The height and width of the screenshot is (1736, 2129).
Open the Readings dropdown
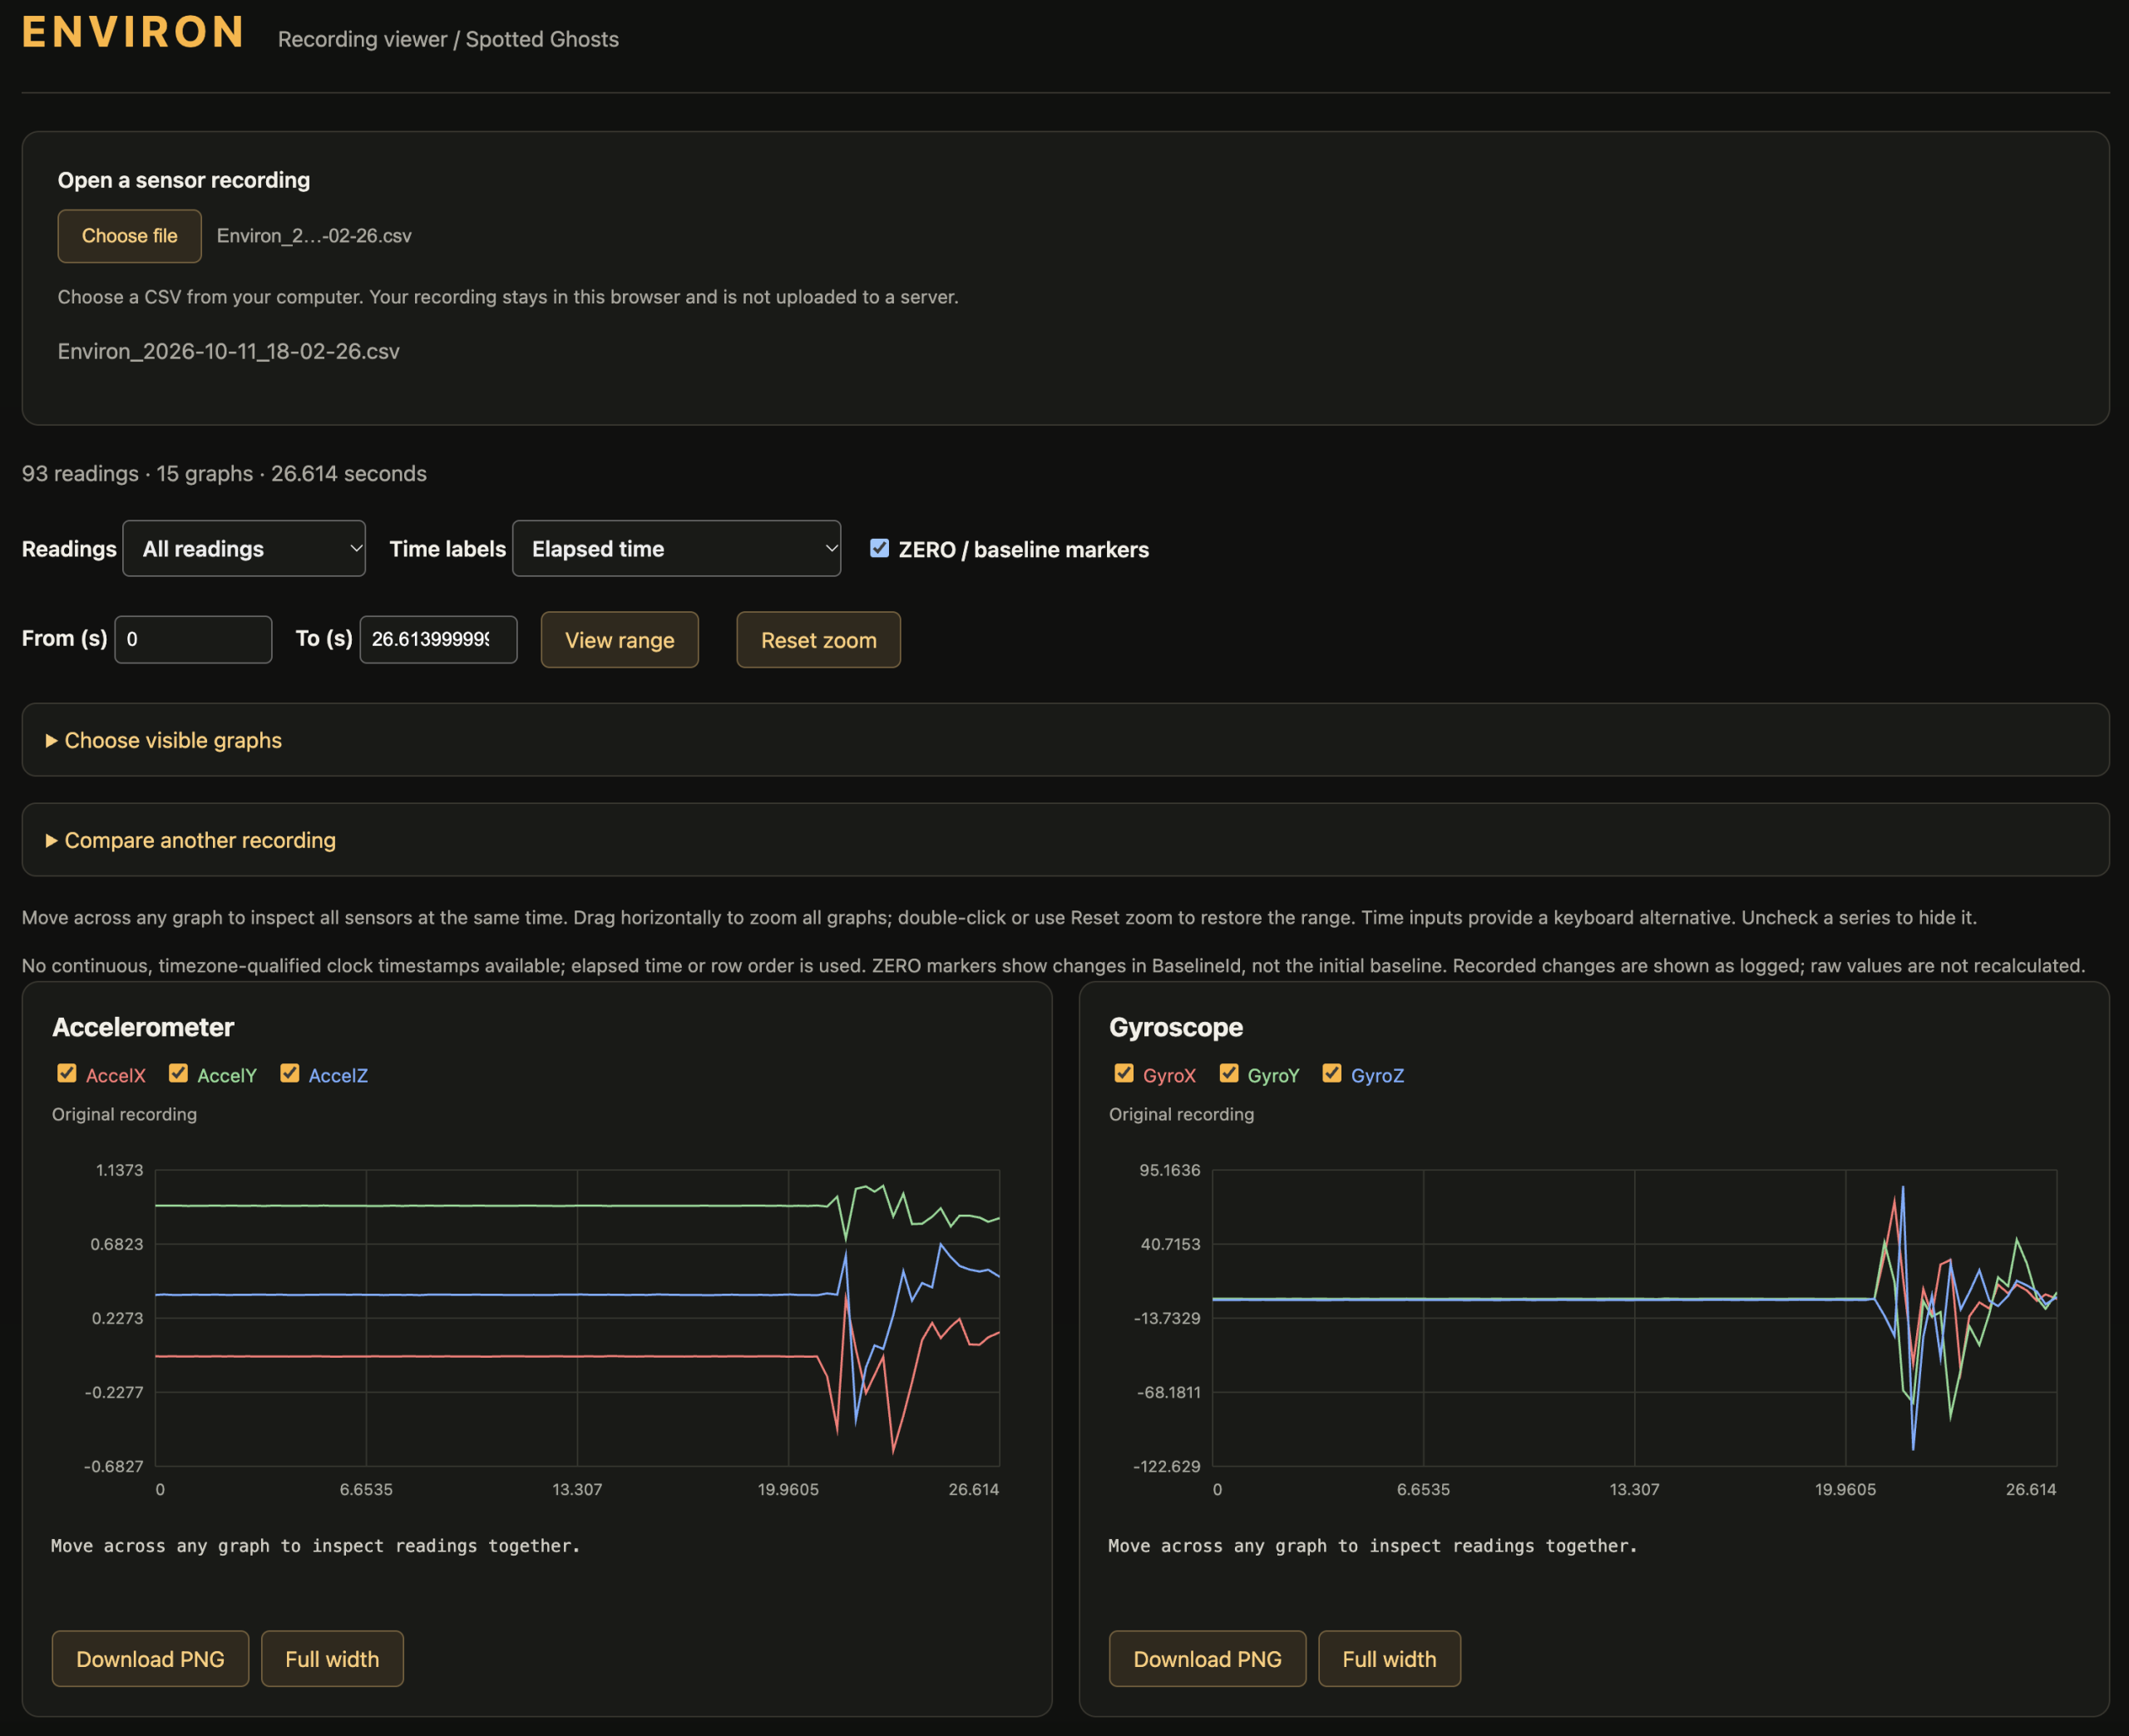click(x=244, y=548)
